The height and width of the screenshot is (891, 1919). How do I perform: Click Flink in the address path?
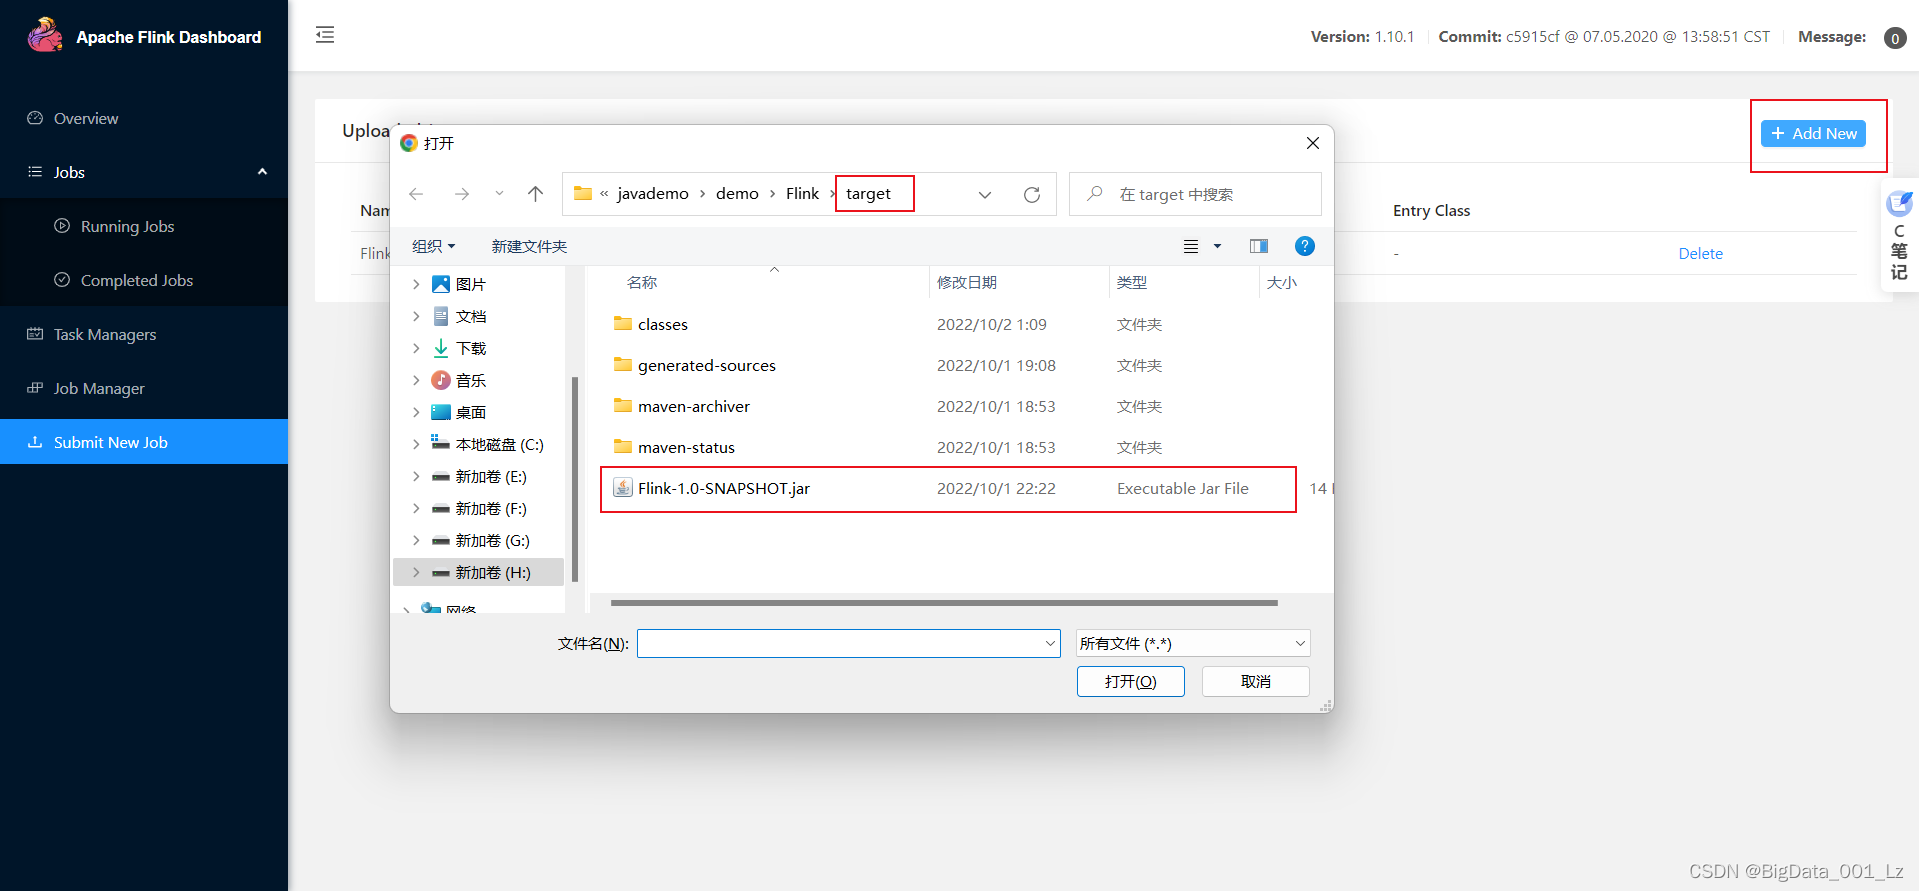click(802, 194)
